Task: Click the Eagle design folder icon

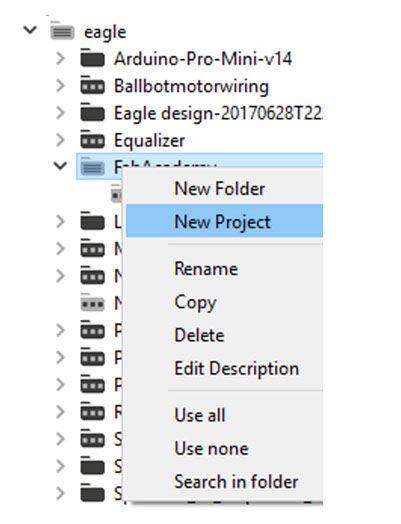Action: pyautogui.click(x=93, y=113)
